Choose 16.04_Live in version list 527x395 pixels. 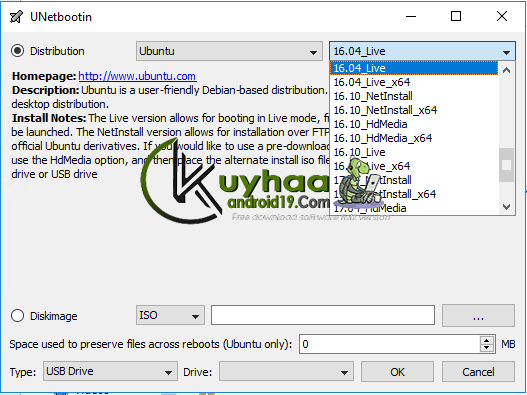pos(414,68)
